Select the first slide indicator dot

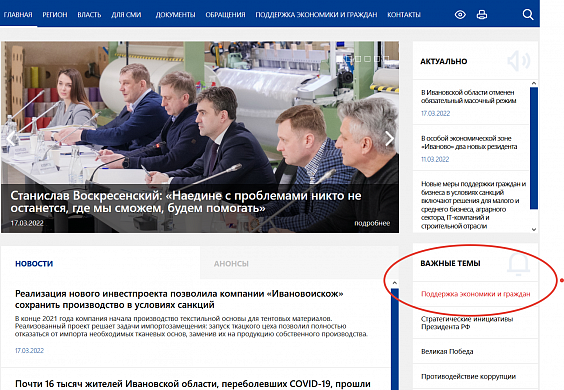tap(340, 58)
